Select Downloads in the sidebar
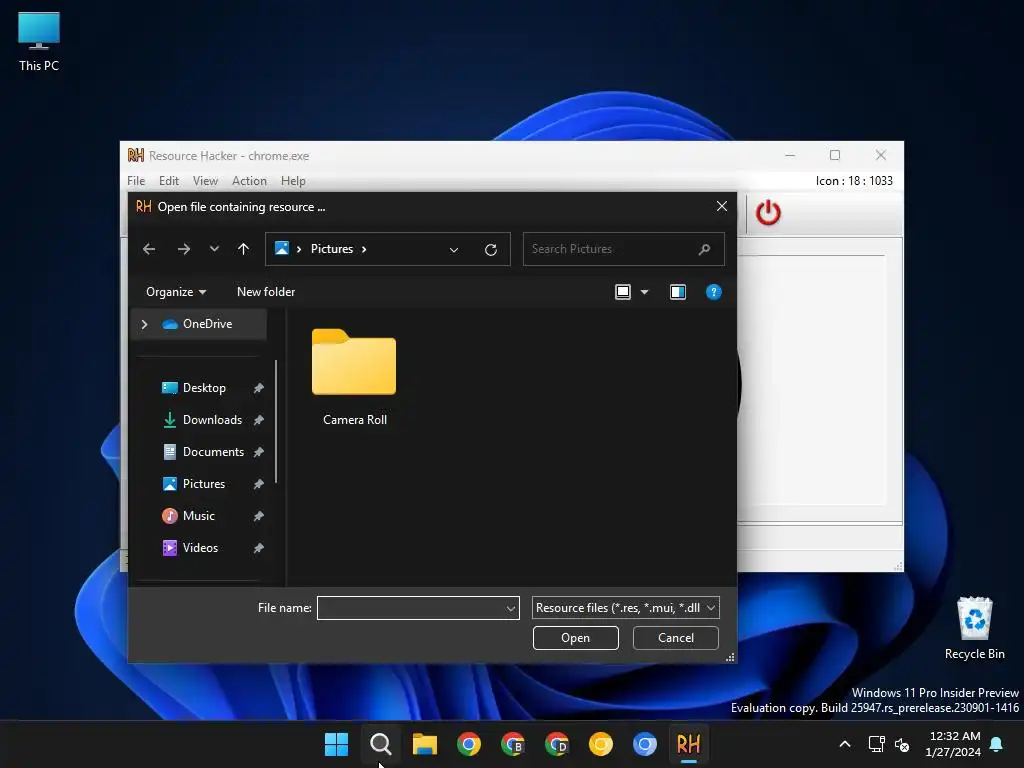Screen dimensions: 1024x768 [212, 420]
